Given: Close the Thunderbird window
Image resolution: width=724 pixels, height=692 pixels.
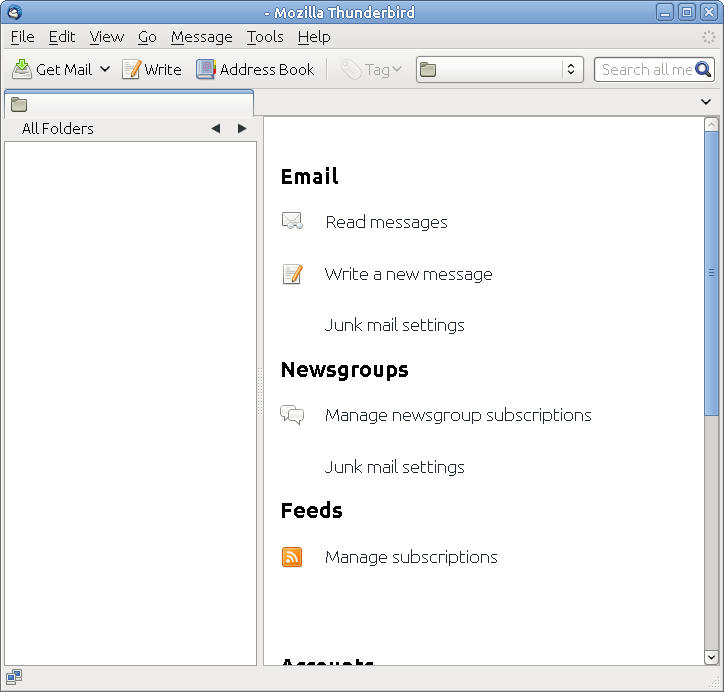Looking at the screenshot, I should [708, 12].
